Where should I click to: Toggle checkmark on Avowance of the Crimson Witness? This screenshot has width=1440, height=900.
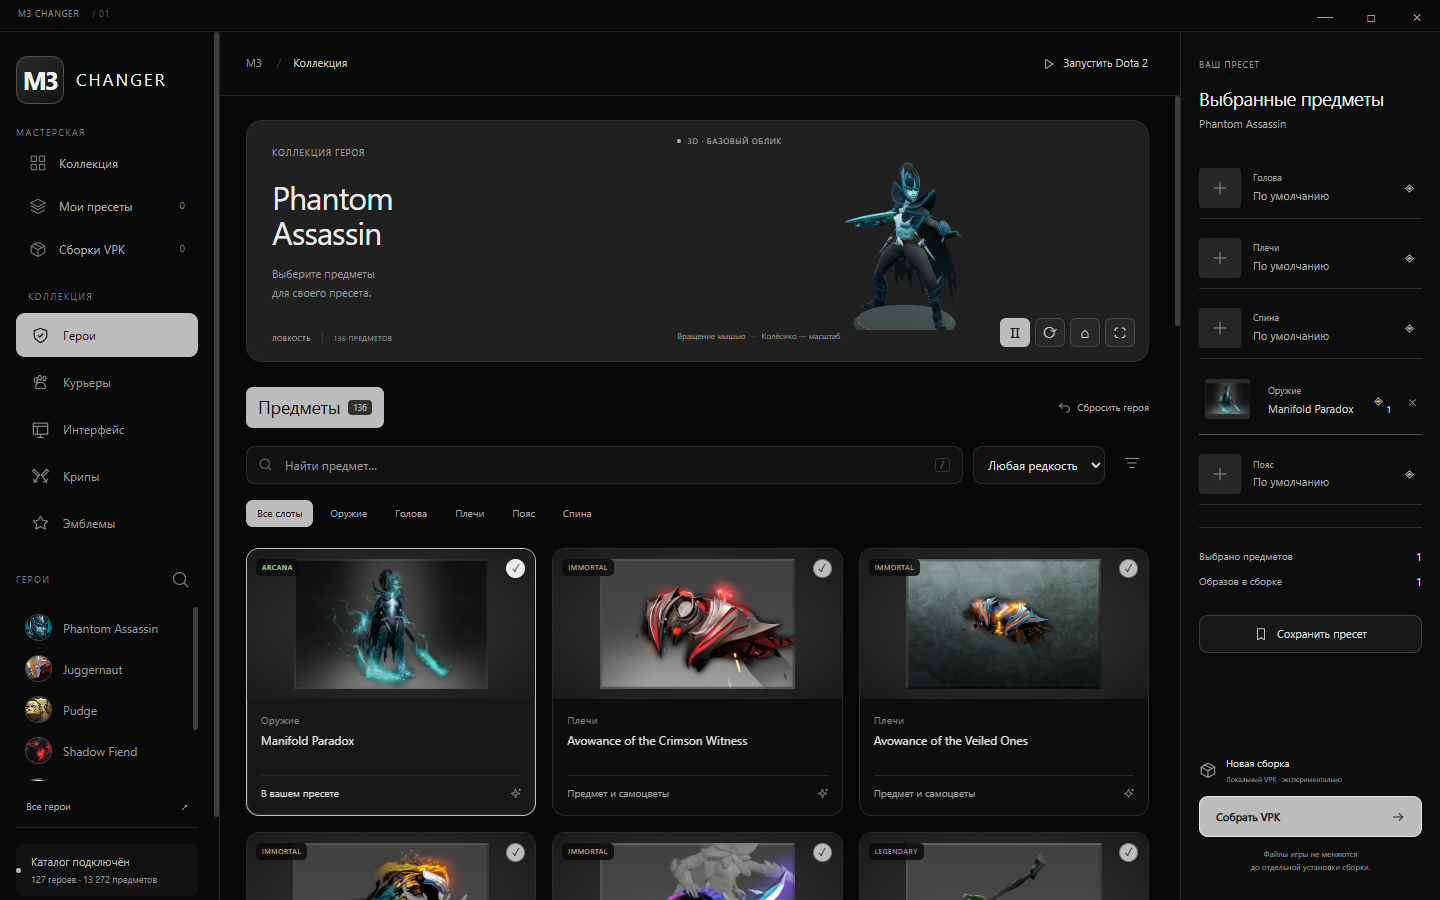(x=822, y=568)
